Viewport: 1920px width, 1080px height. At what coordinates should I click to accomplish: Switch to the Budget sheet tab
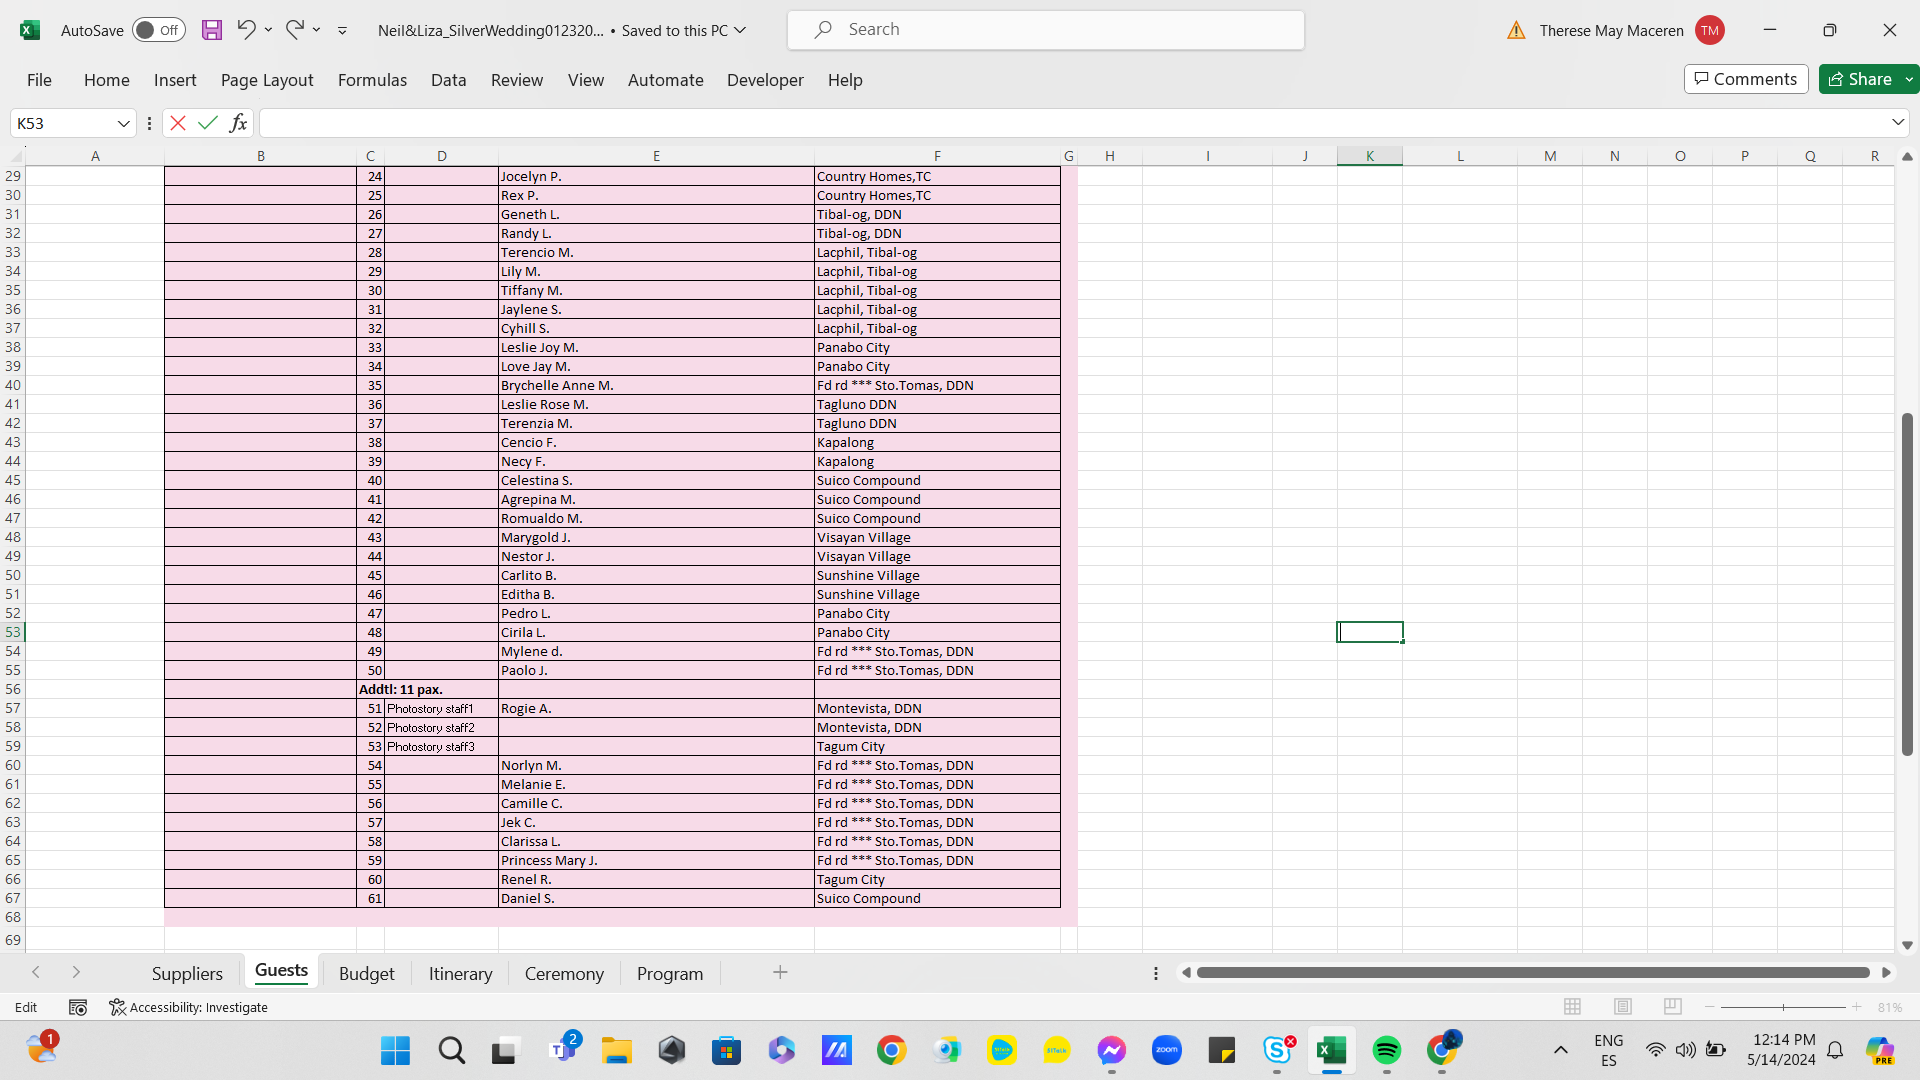[366, 974]
